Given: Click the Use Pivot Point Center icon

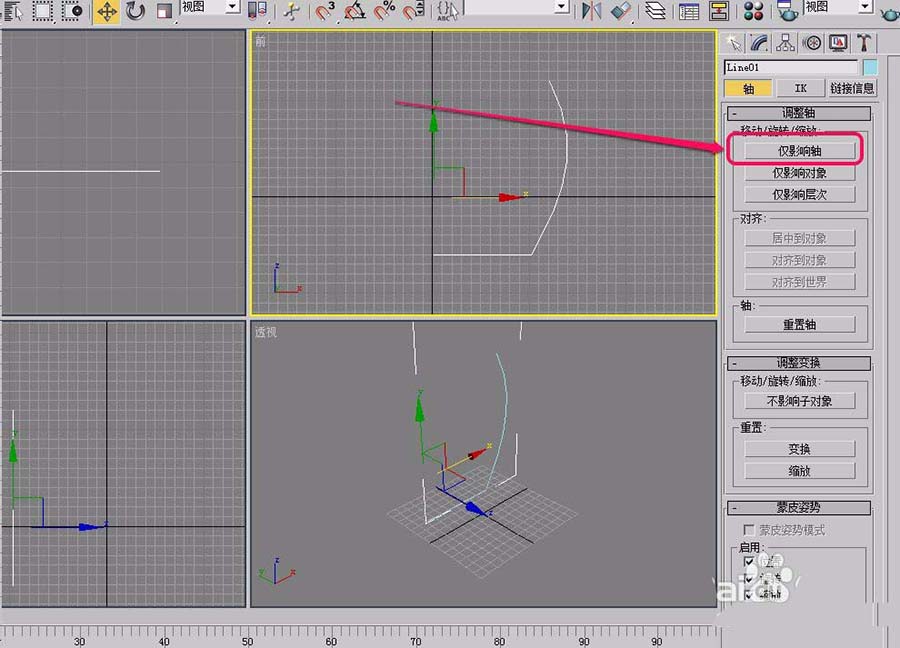Looking at the screenshot, I should click(258, 10).
